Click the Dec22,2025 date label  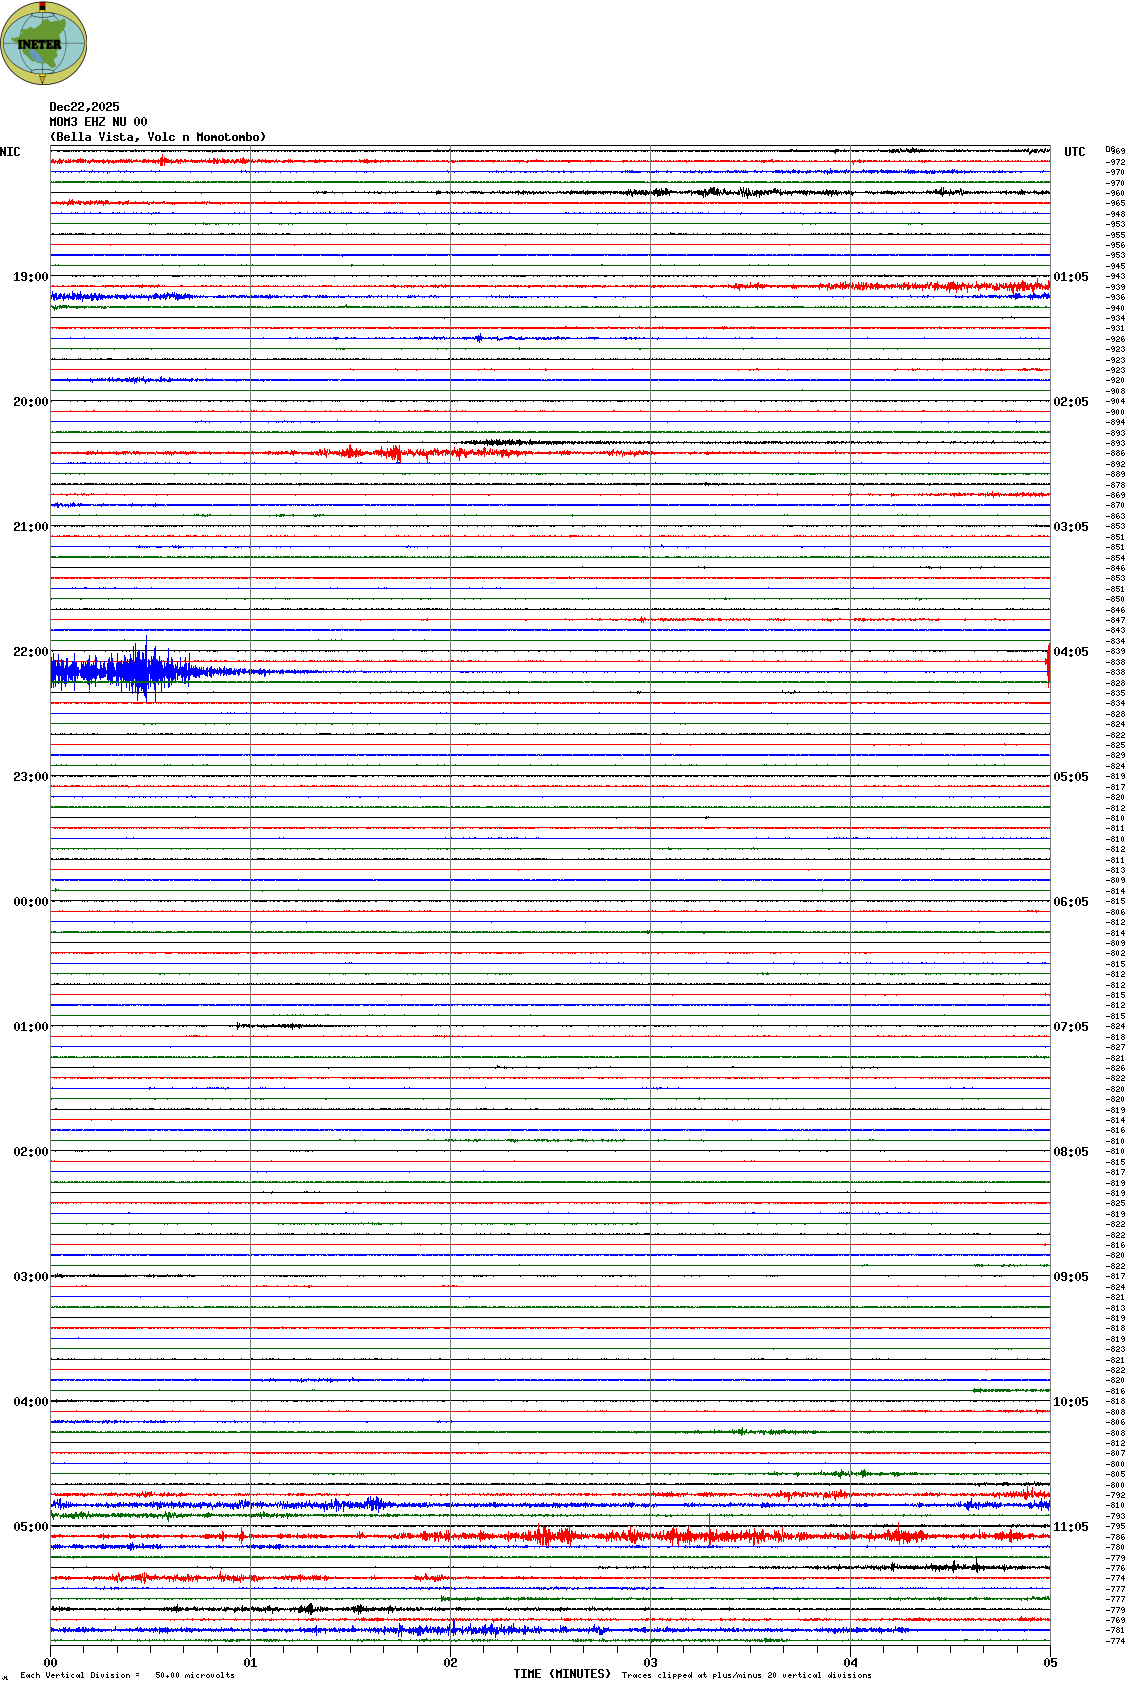(85, 107)
